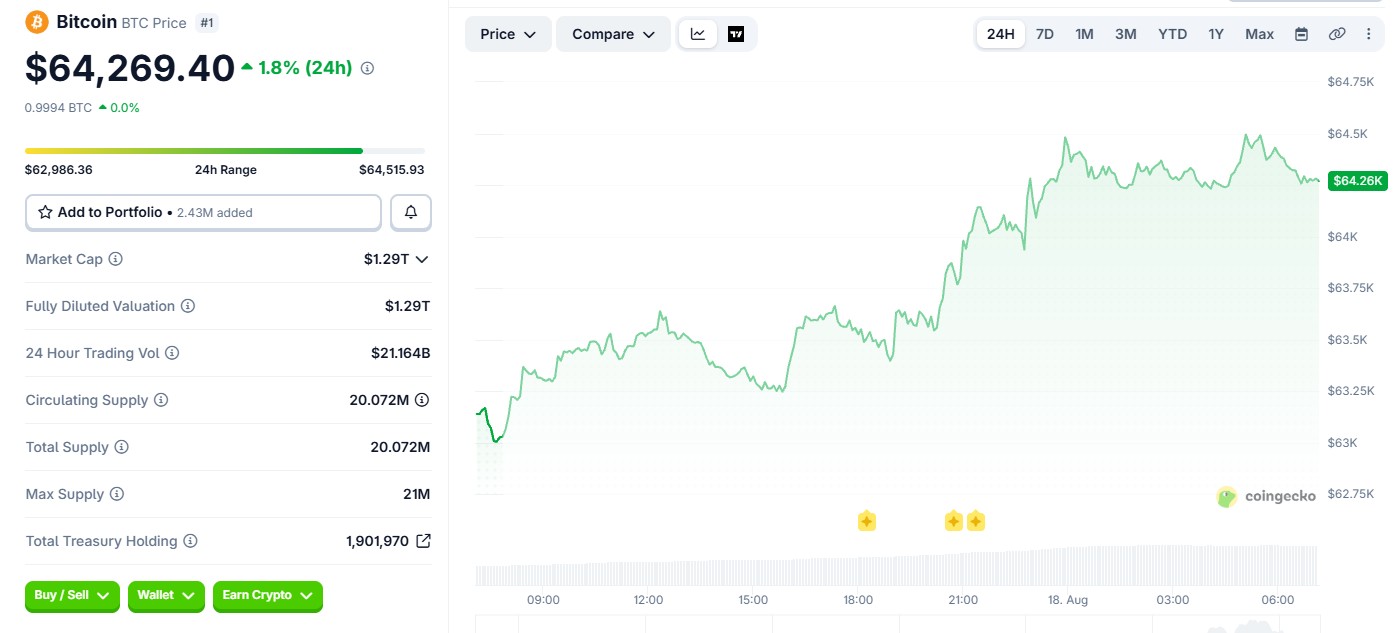Viewport: 1396px width, 633px height.
Task: Click the $64,269.40 price text
Action: [x=130, y=68]
